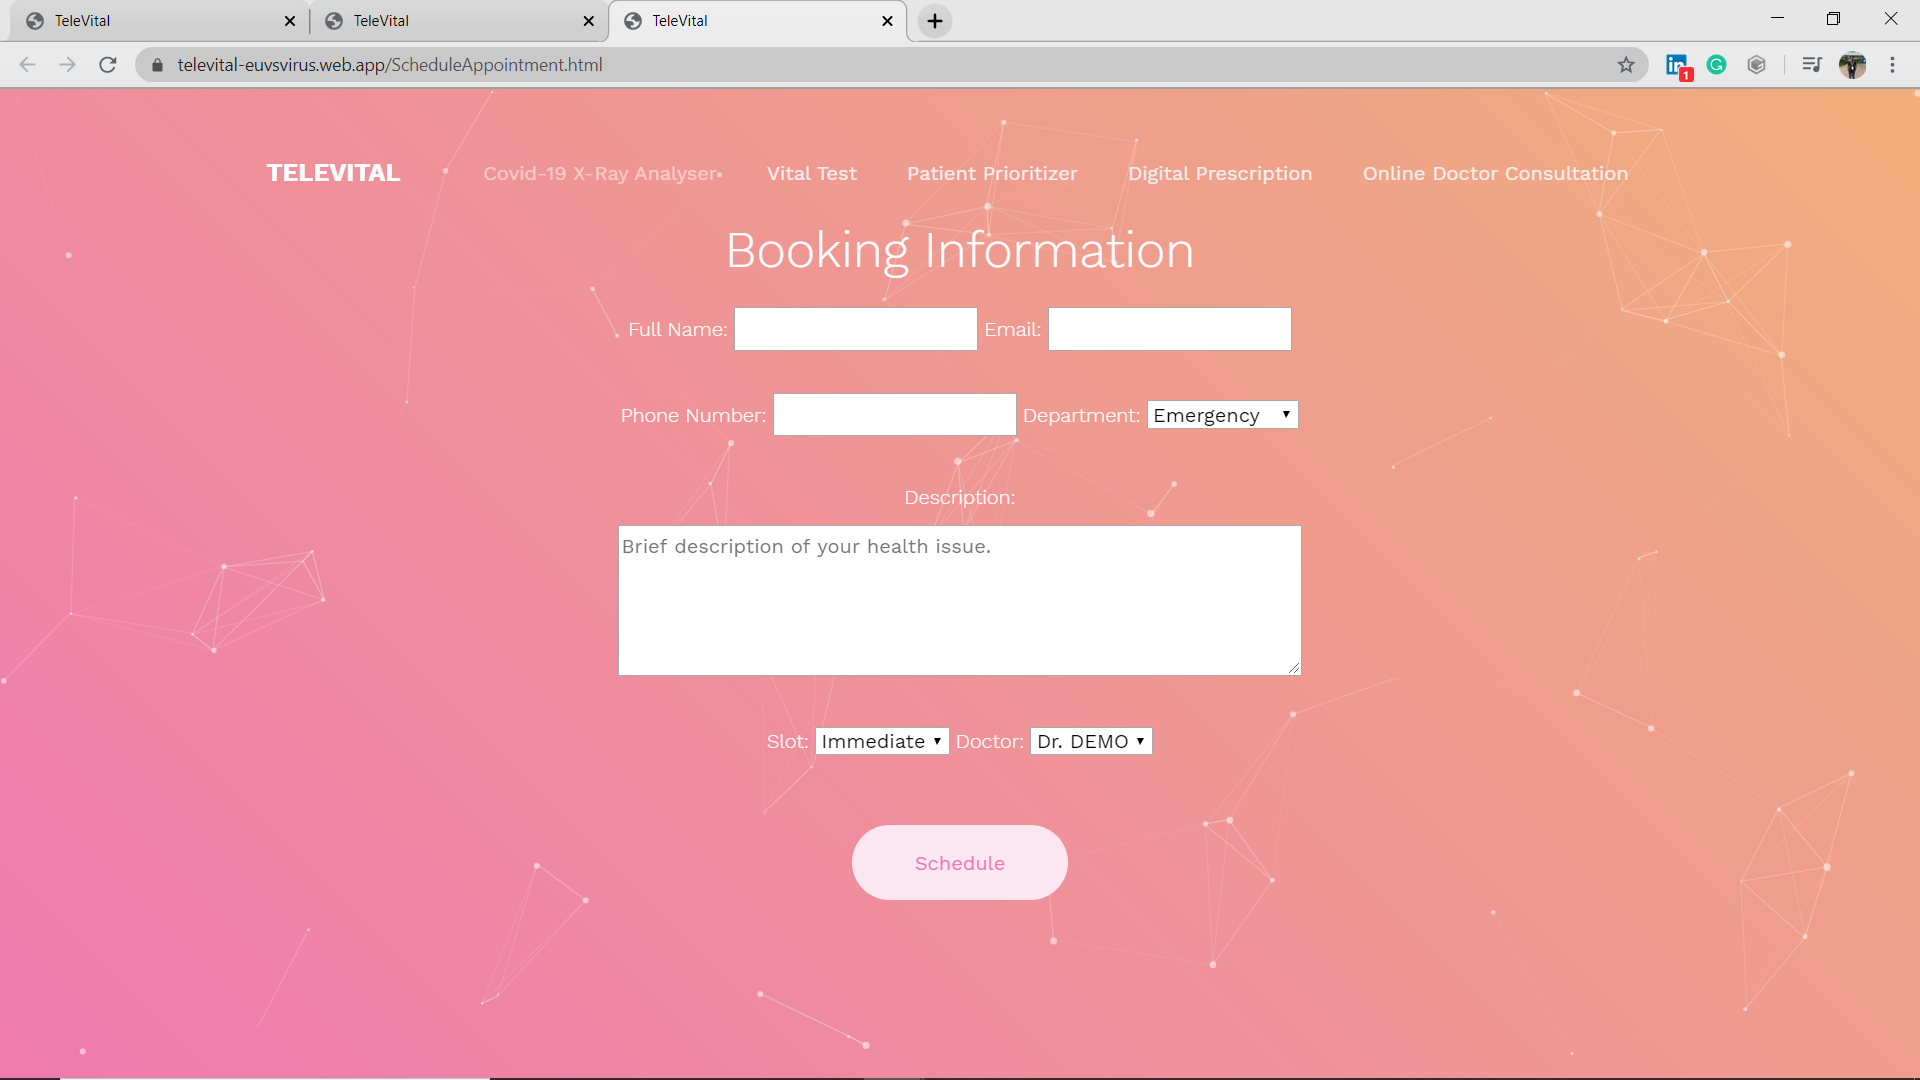
Task: Focus the health issue description textarea
Action: (959, 600)
